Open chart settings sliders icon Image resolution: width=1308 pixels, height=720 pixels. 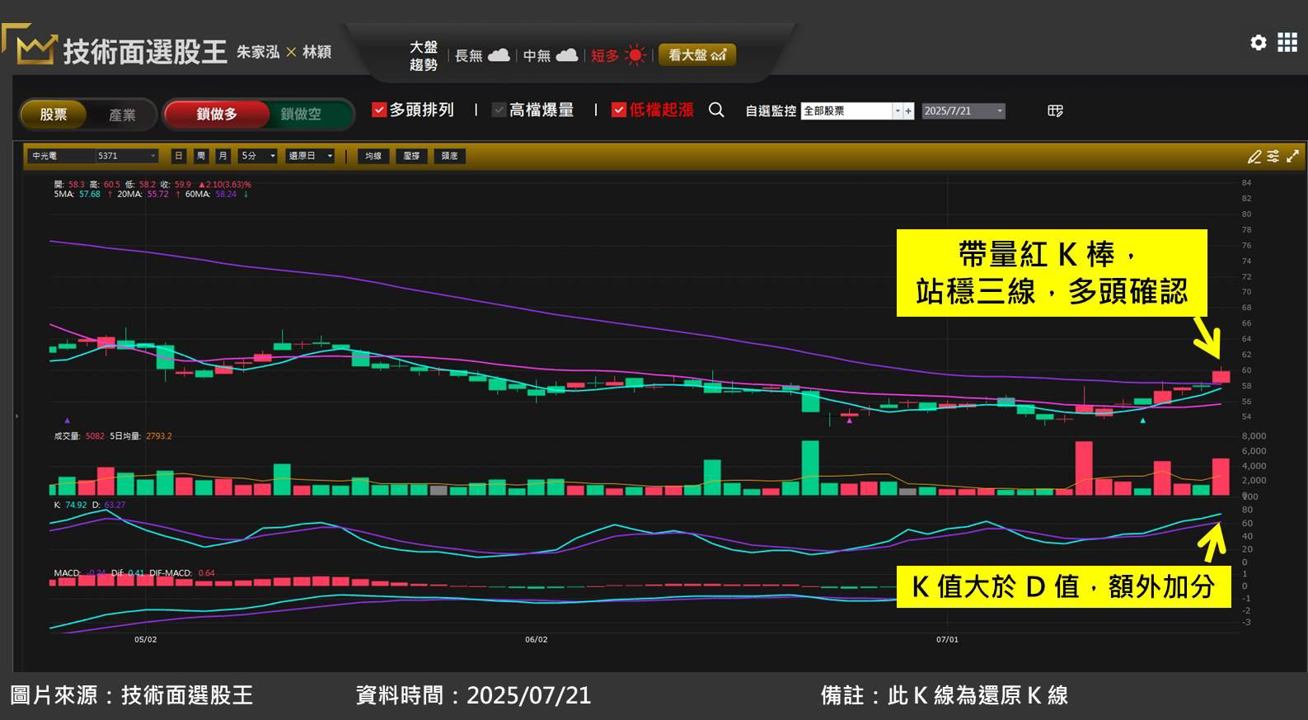[1273, 156]
